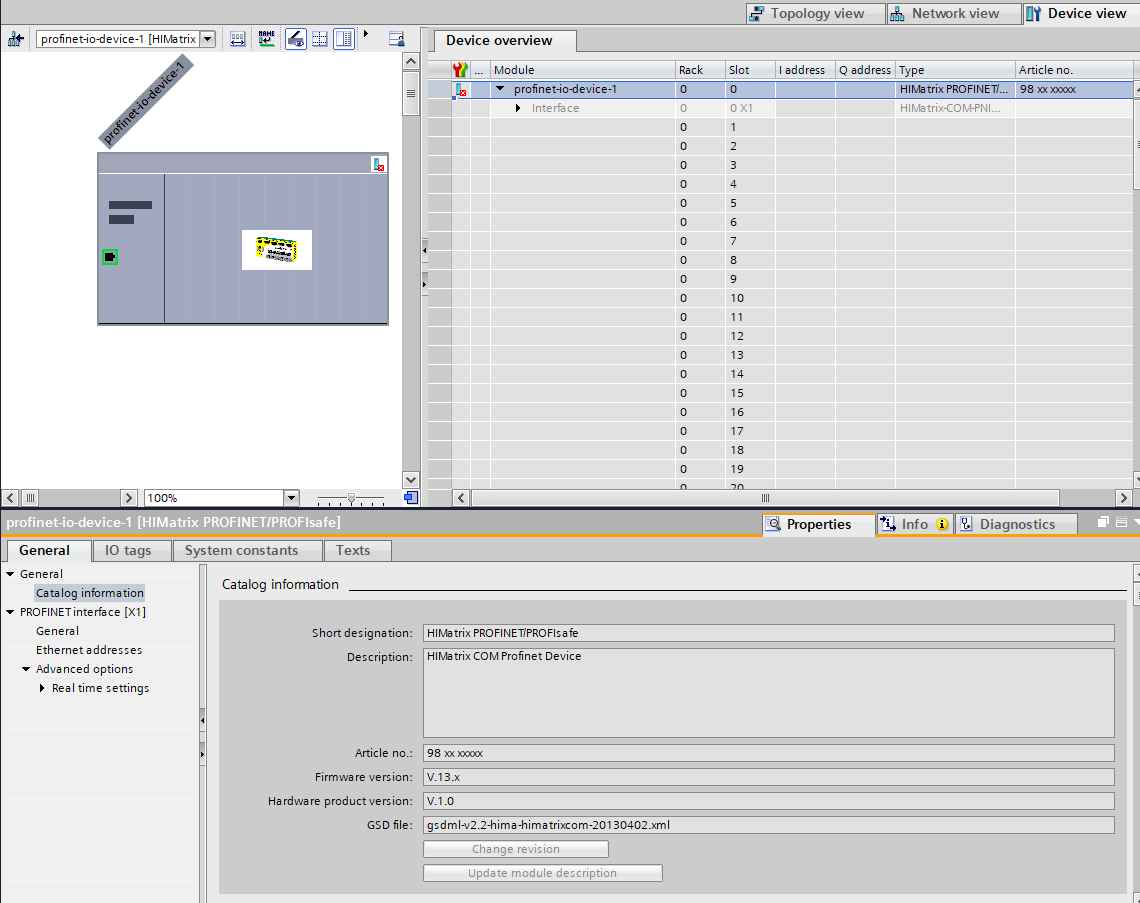Toggle the device overview column view button
The width and height of the screenshot is (1140, 903).
(x=344, y=39)
